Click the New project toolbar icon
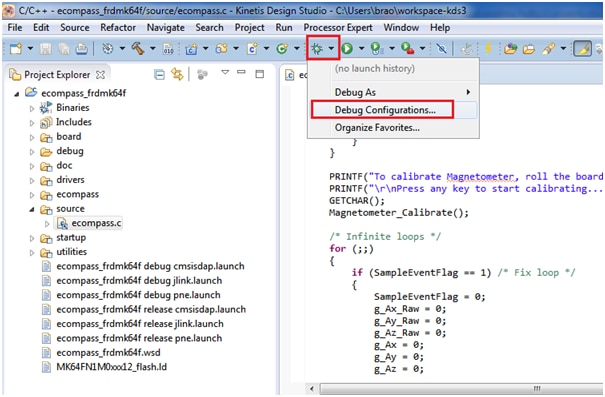This screenshot has width=605, height=397. click(16, 49)
